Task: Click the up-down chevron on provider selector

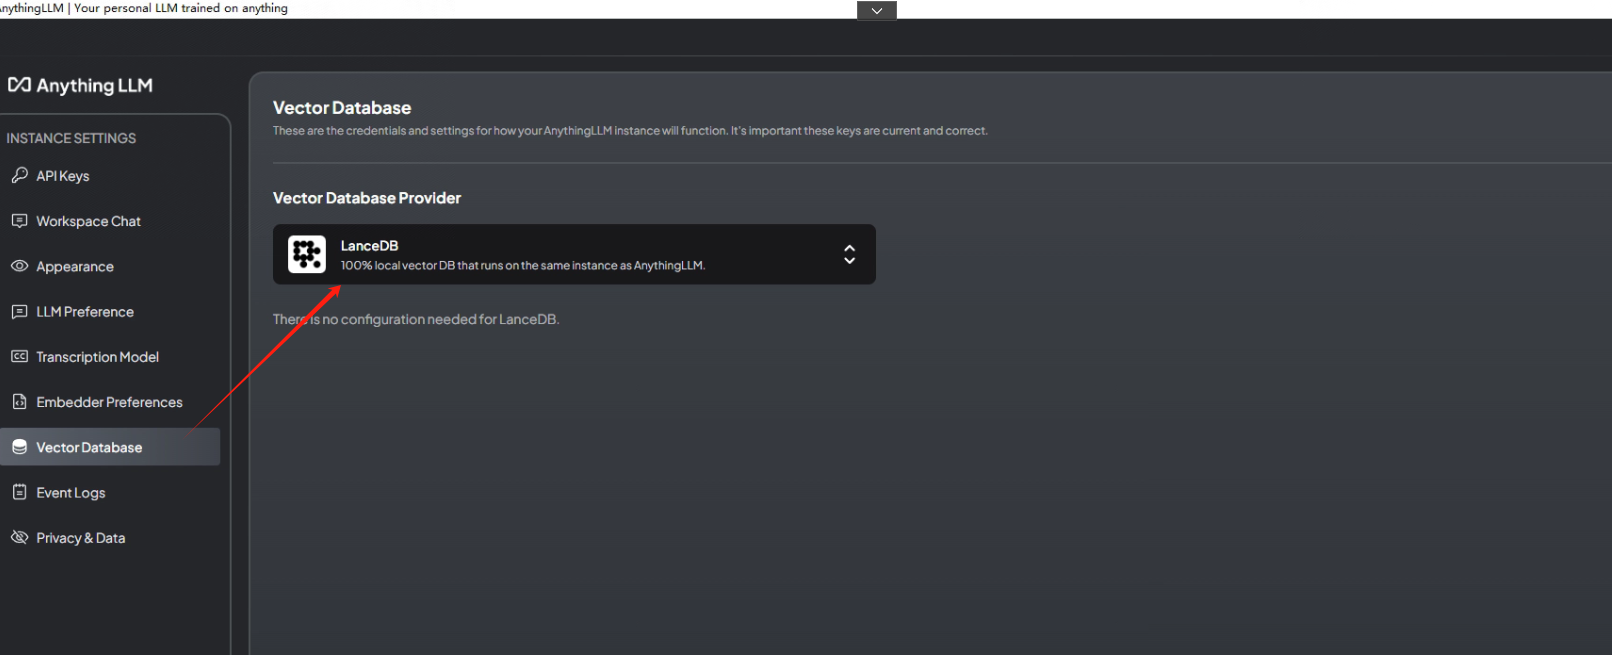Action: point(849,254)
